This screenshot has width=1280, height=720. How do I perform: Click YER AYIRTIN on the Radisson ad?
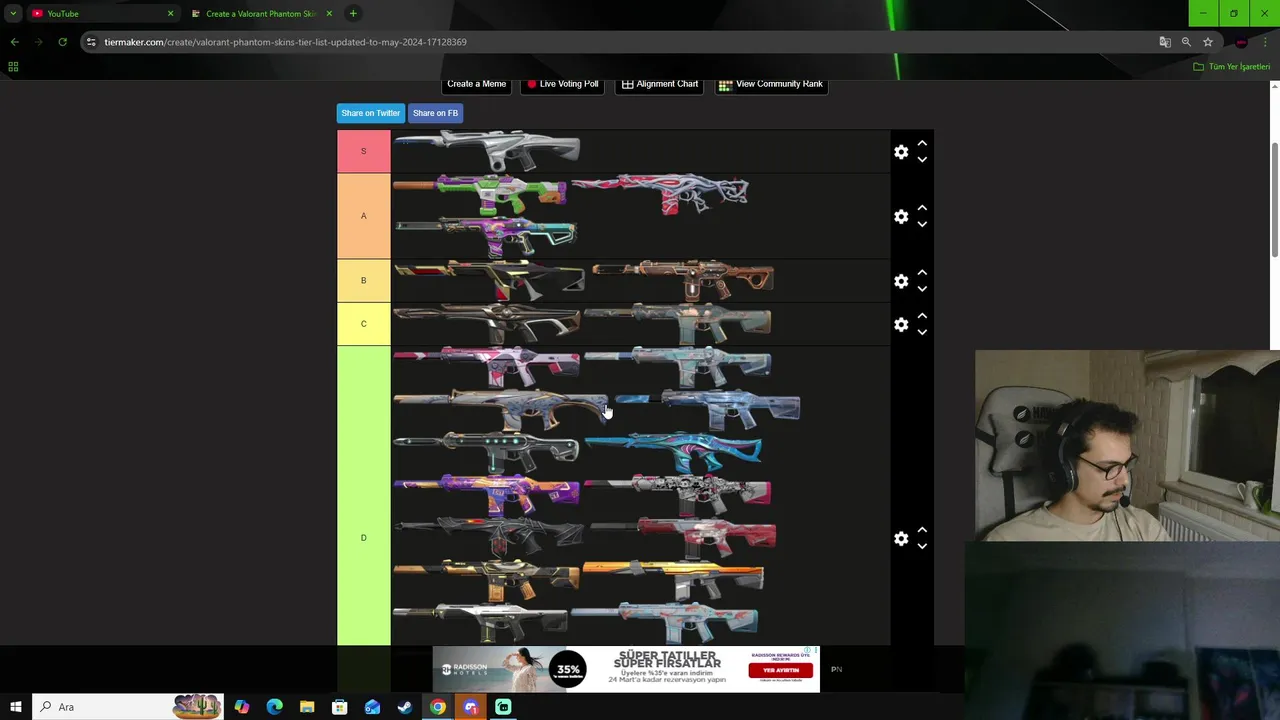pyautogui.click(x=780, y=670)
